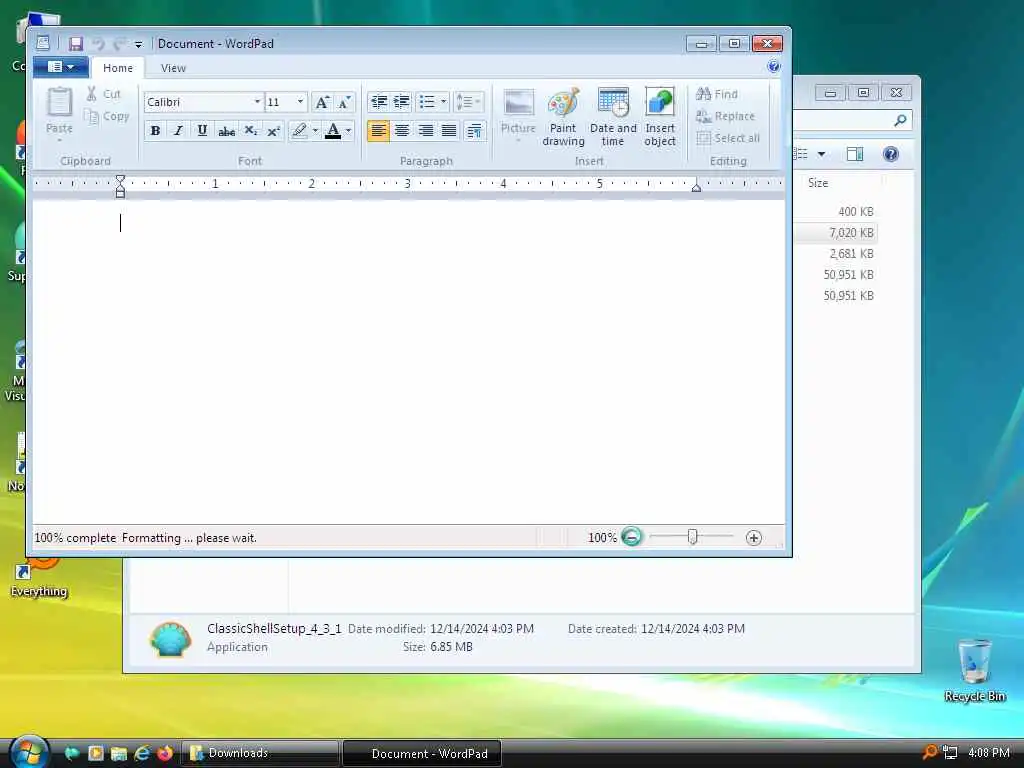The image size is (1024, 768).
Task: Open the font size 11 dropdown
Action: tap(300, 102)
